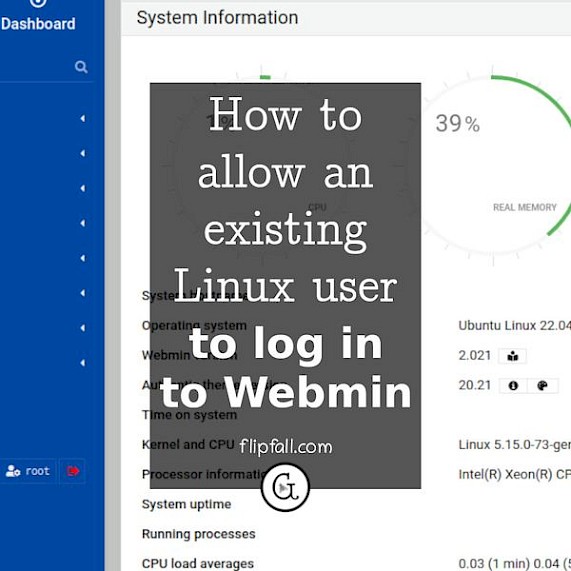This screenshot has height=571, width=571.
Task: Click the palette icon beside theme 20.21
Action: 543,386
